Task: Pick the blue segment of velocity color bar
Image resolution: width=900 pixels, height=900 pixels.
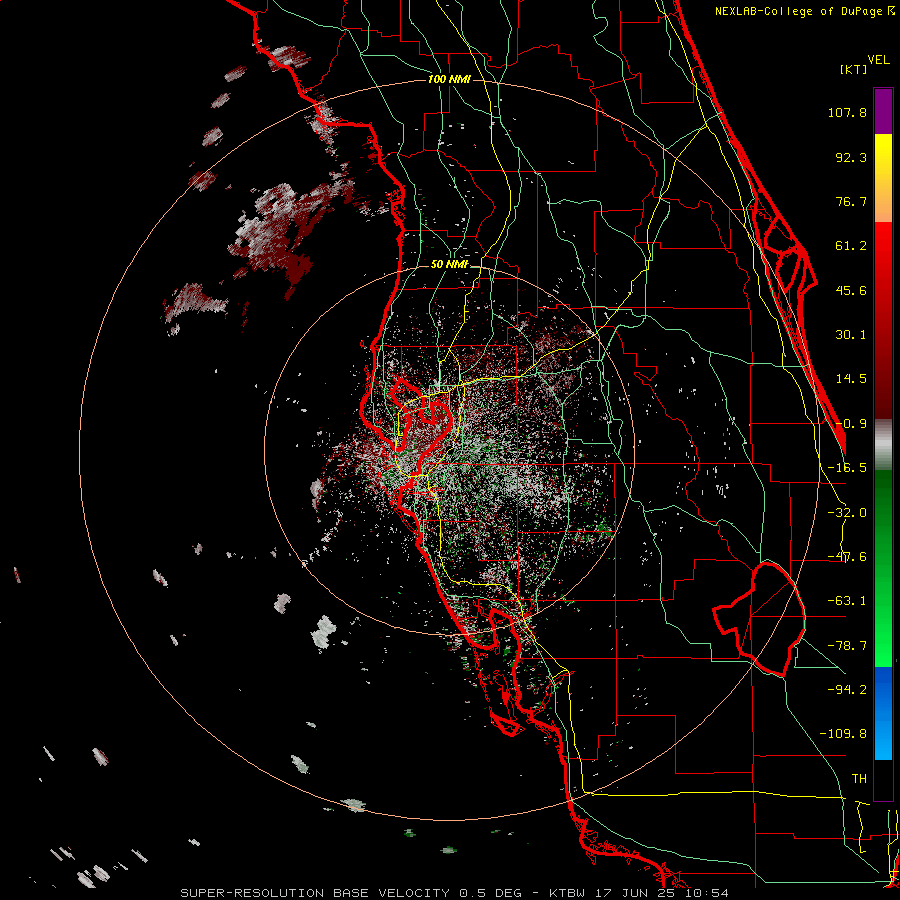Action: point(883,713)
